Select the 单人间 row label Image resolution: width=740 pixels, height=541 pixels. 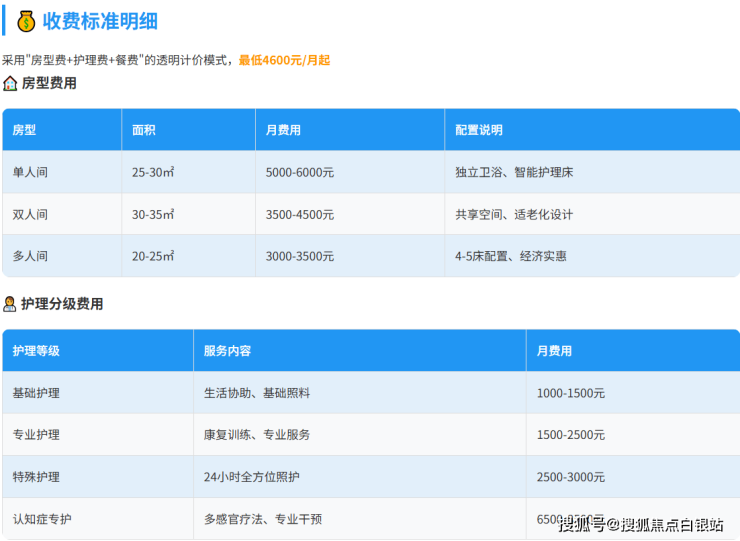(x=30, y=172)
